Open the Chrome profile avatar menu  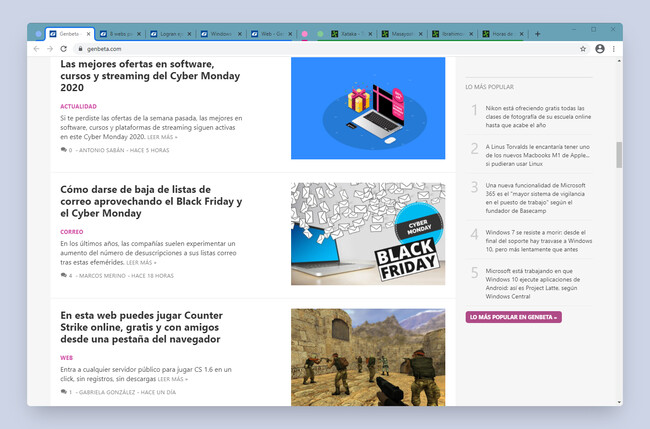click(x=599, y=48)
